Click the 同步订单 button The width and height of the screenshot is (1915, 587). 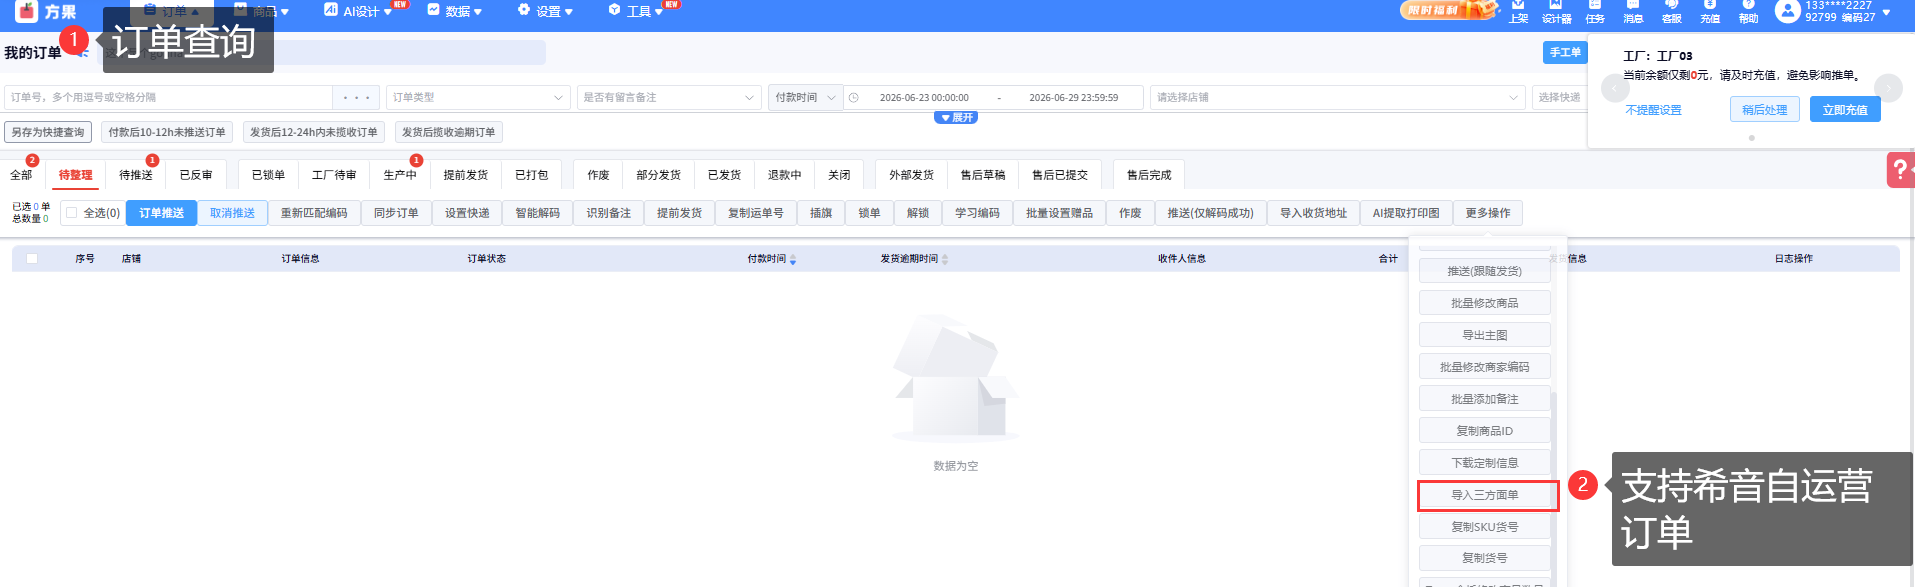(396, 213)
